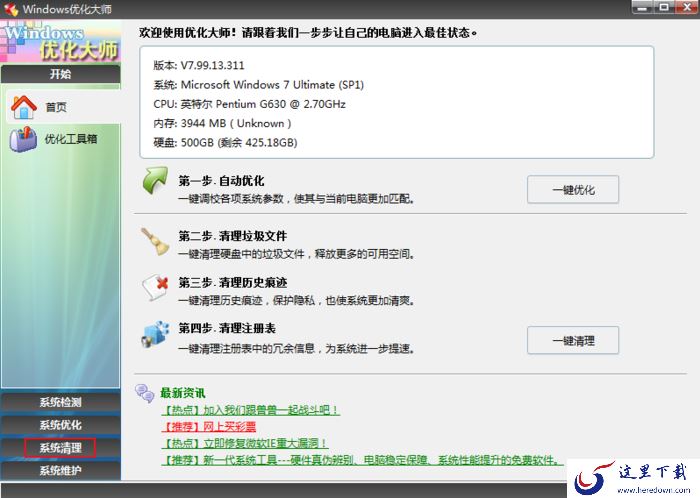
Task: Open the 系统优化 sidebar section
Action: [x=61, y=425]
